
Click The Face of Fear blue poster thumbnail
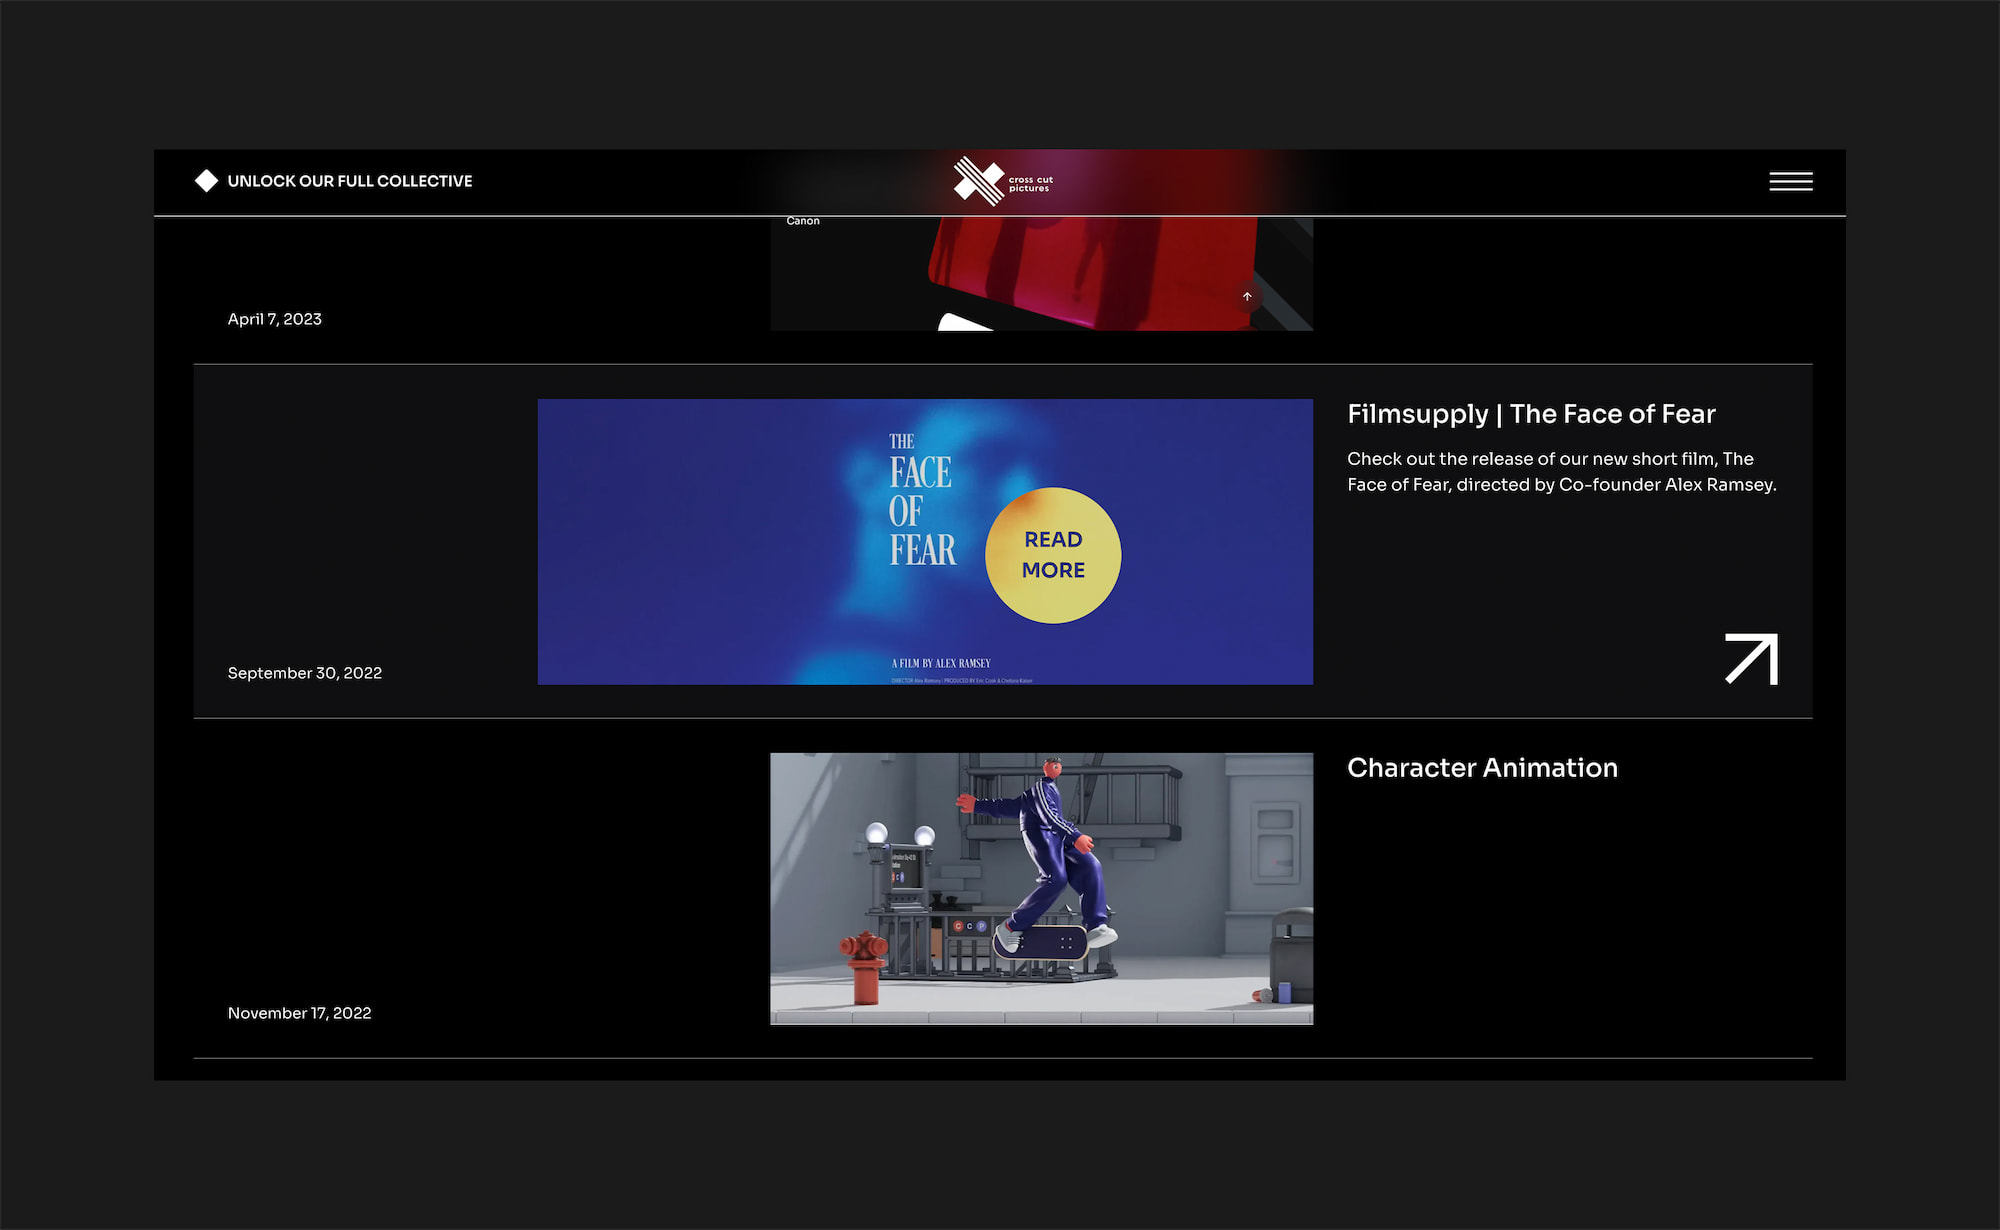(720, 542)
